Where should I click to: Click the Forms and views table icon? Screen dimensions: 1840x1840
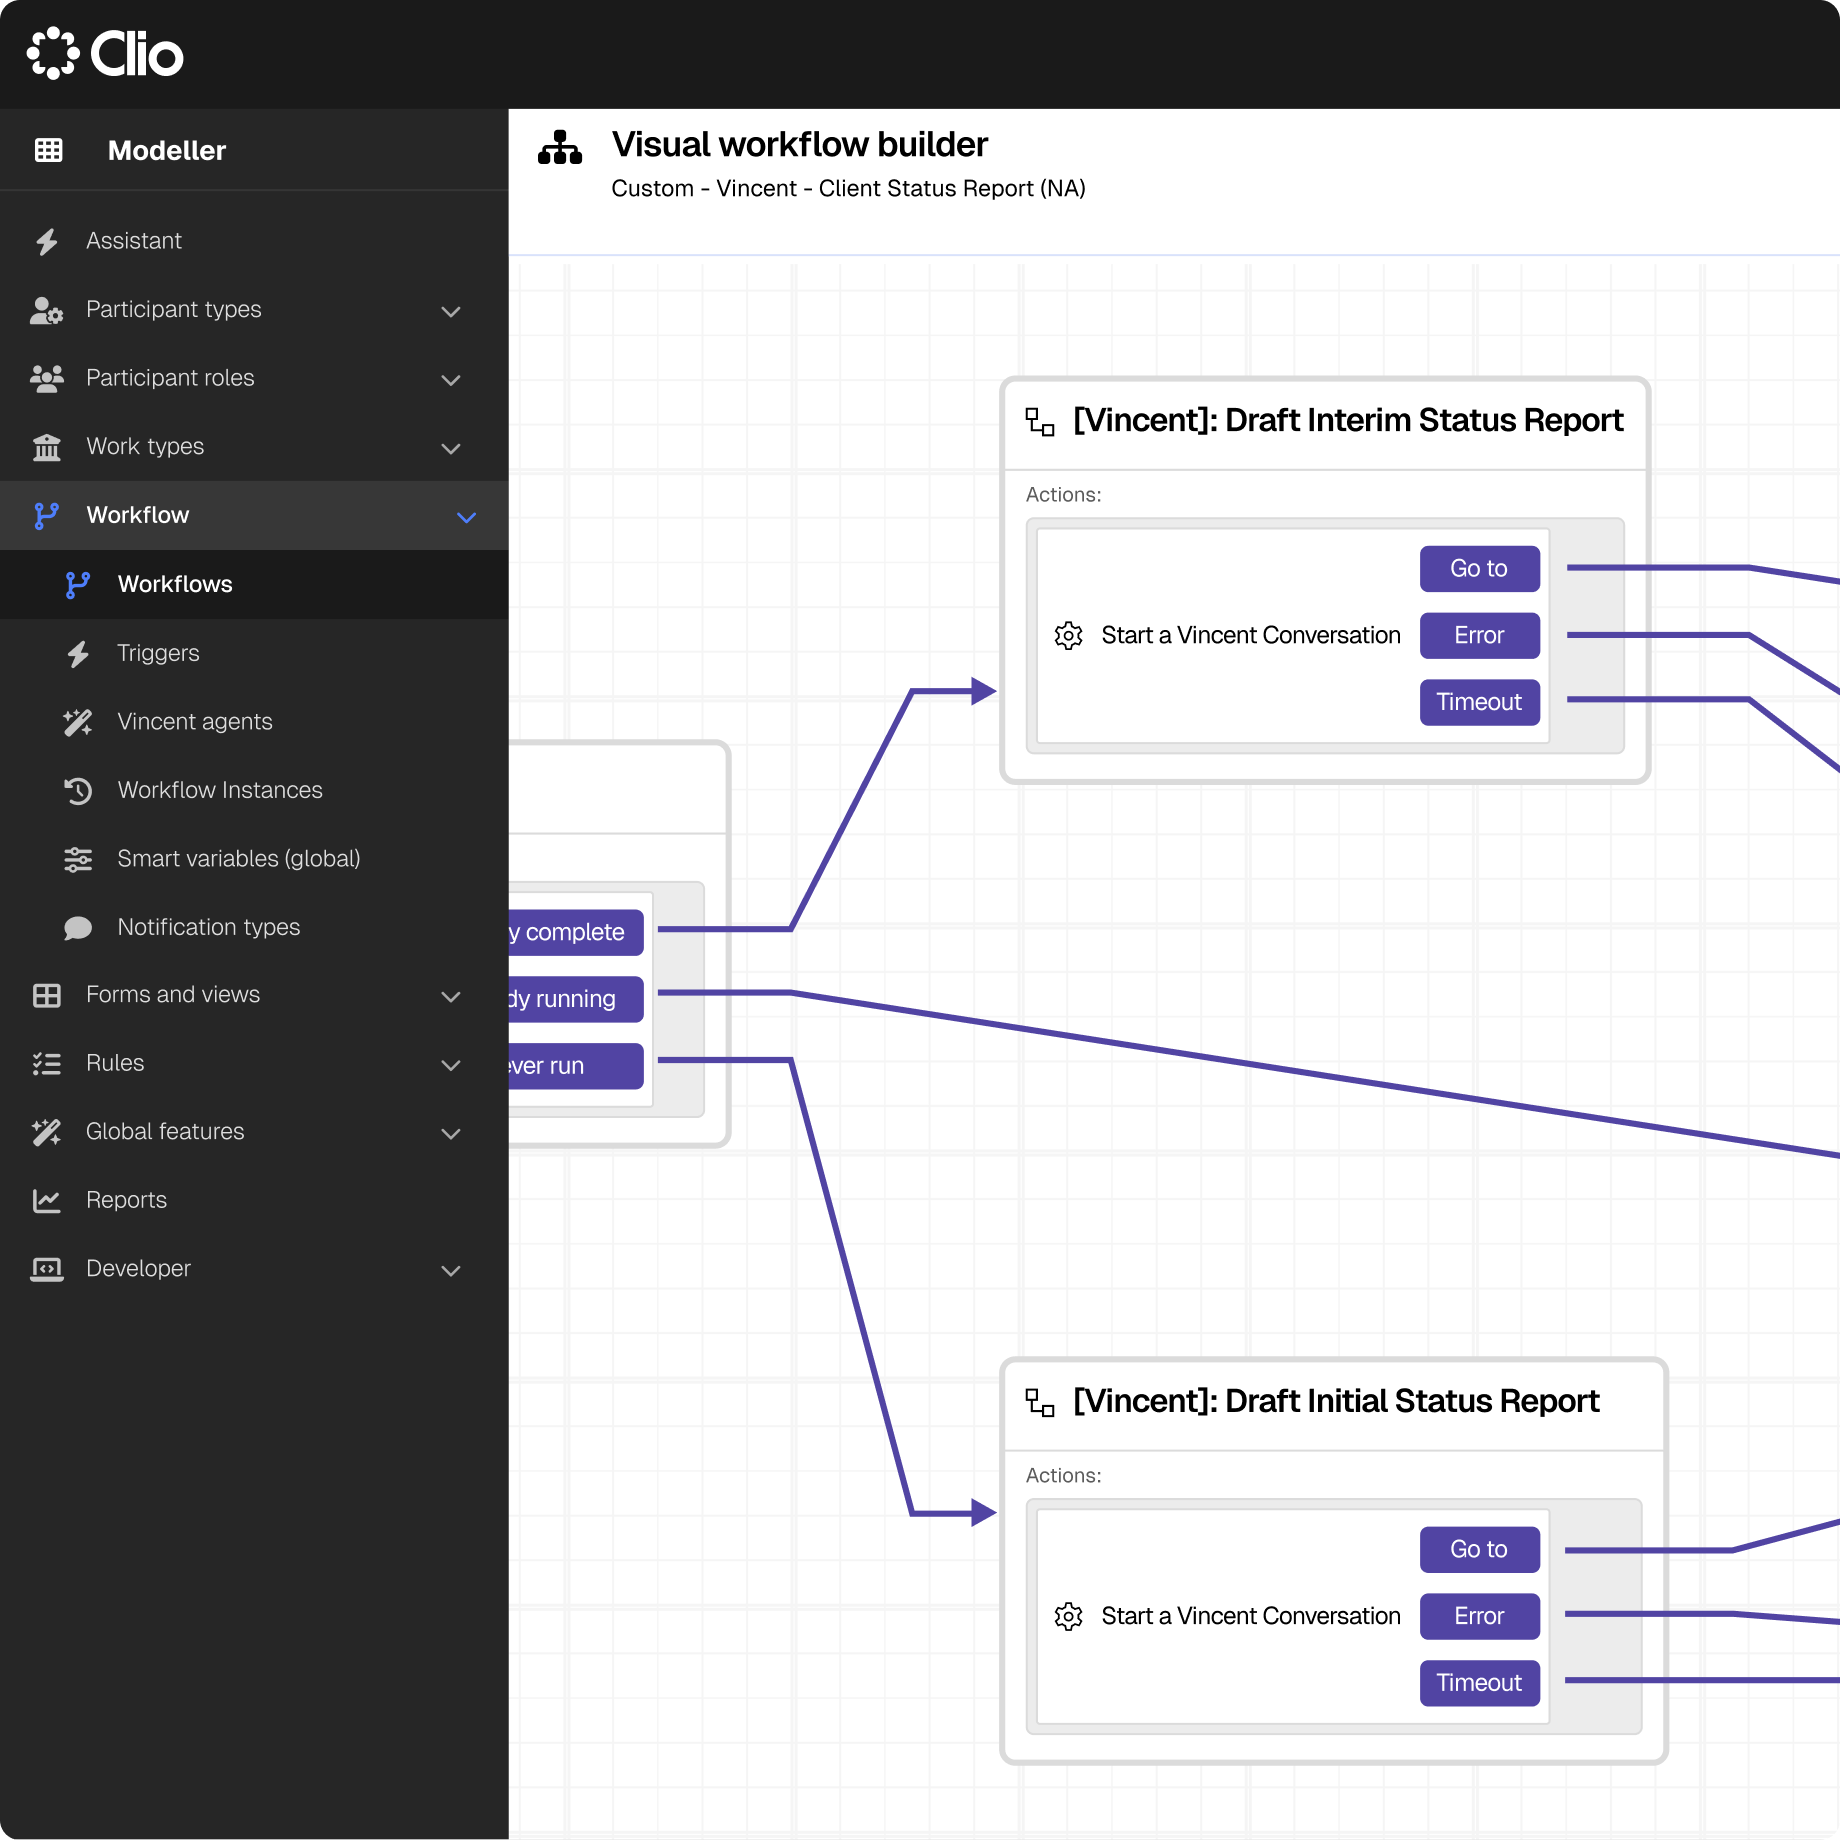pos(47,995)
